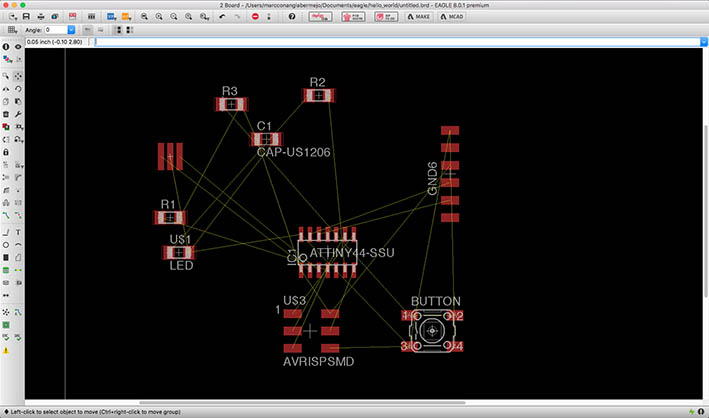Screen dimensions: 709x418
Task: Select the Mirror tool
Action: [6, 89]
